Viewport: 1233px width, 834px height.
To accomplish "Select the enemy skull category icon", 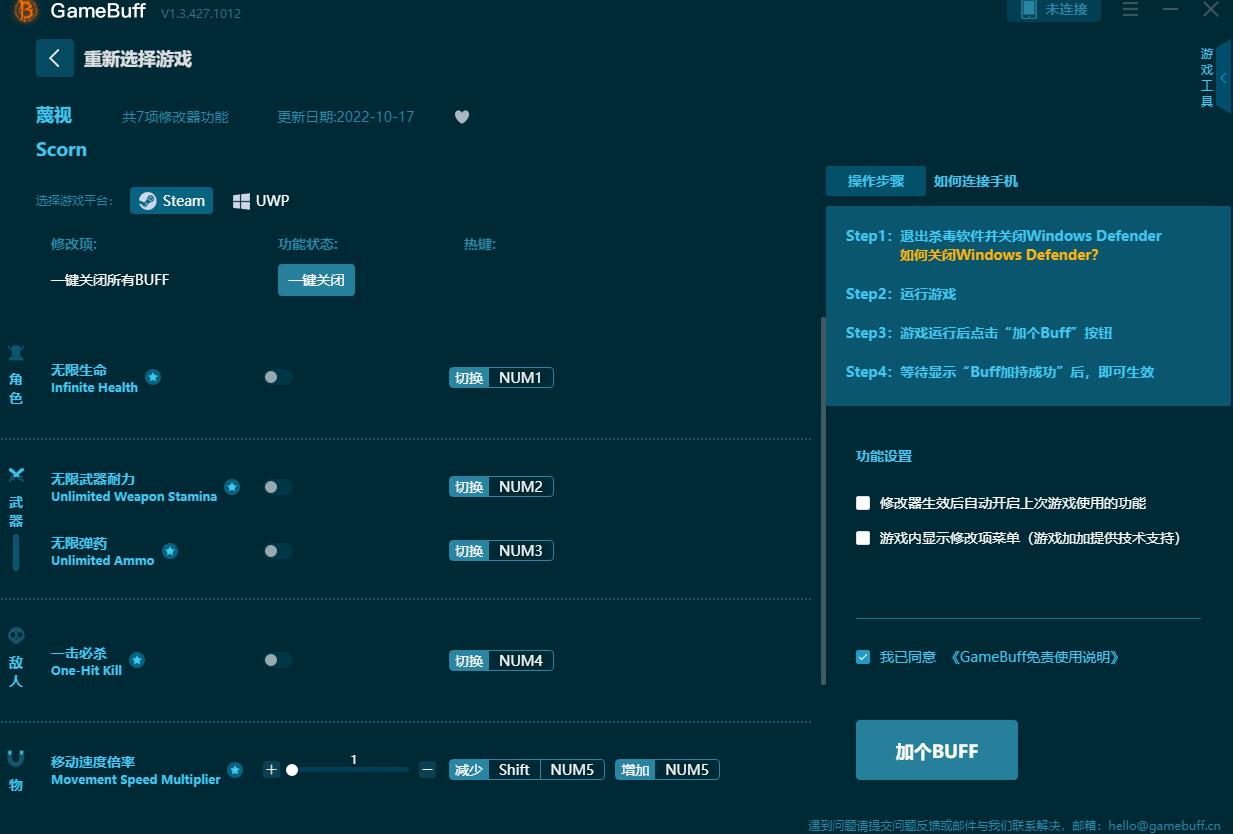I will tap(16, 635).
